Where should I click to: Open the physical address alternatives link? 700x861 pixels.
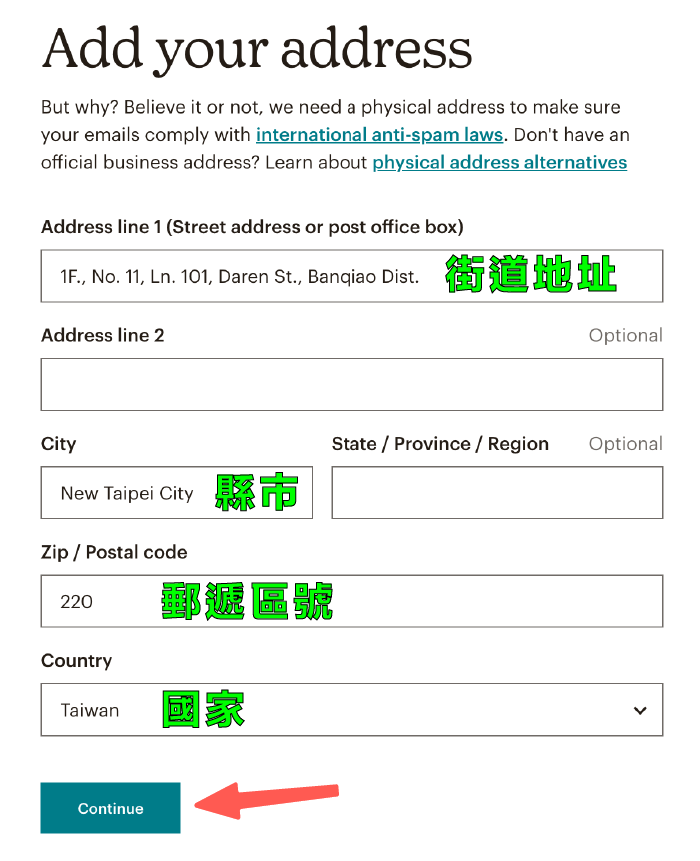[x=499, y=162]
